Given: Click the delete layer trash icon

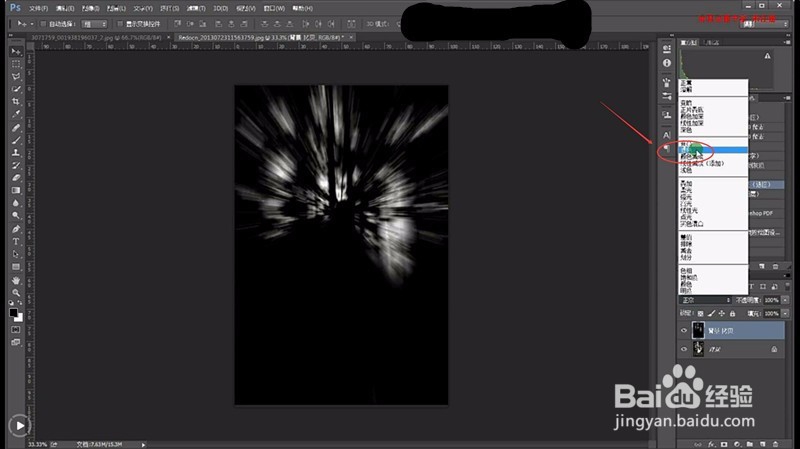Looking at the screenshot, I should pos(776,444).
